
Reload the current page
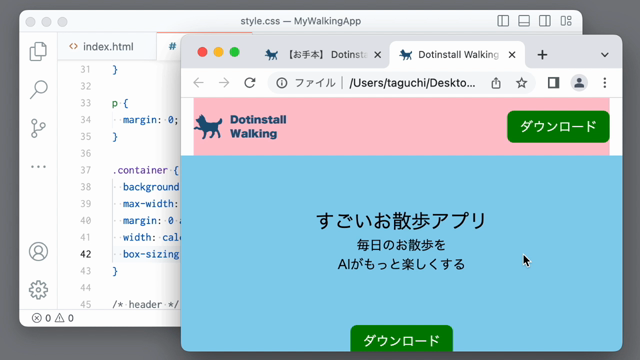point(250,83)
